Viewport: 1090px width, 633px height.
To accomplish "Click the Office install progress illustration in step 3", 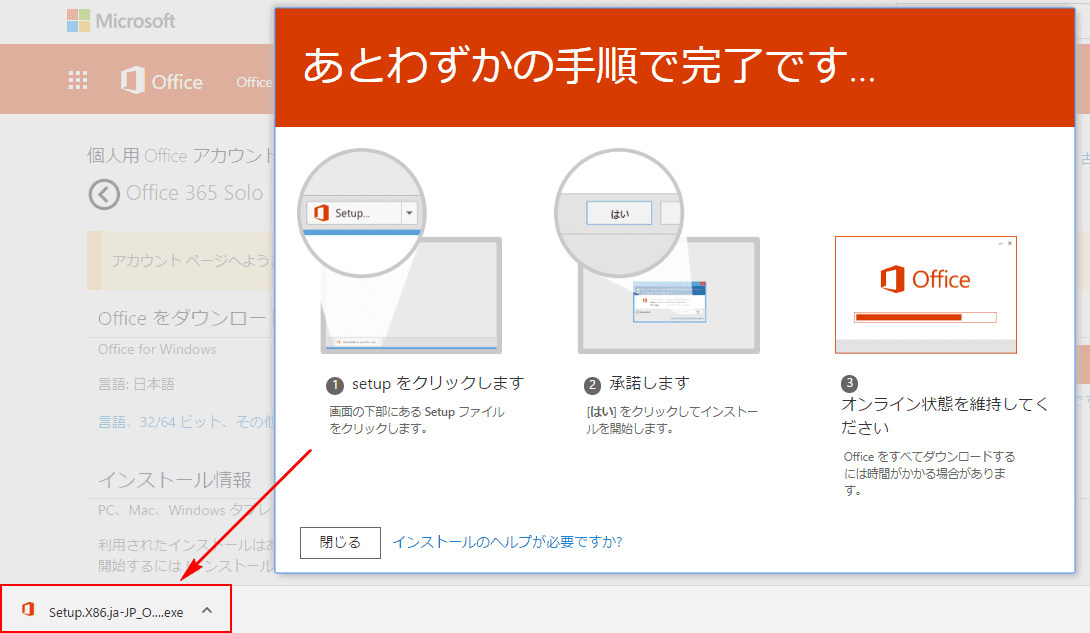I will click(926, 295).
